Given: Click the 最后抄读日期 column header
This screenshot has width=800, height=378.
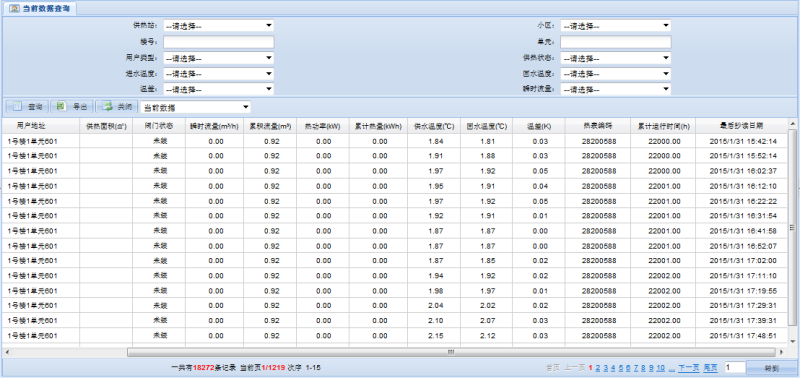Looking at the screenshot, I should tap(742, 125).
